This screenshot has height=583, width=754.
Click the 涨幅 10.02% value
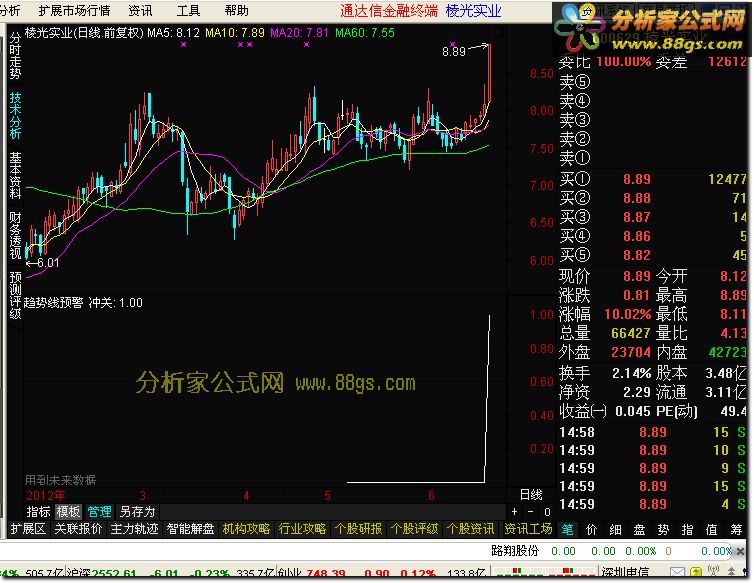628,314
